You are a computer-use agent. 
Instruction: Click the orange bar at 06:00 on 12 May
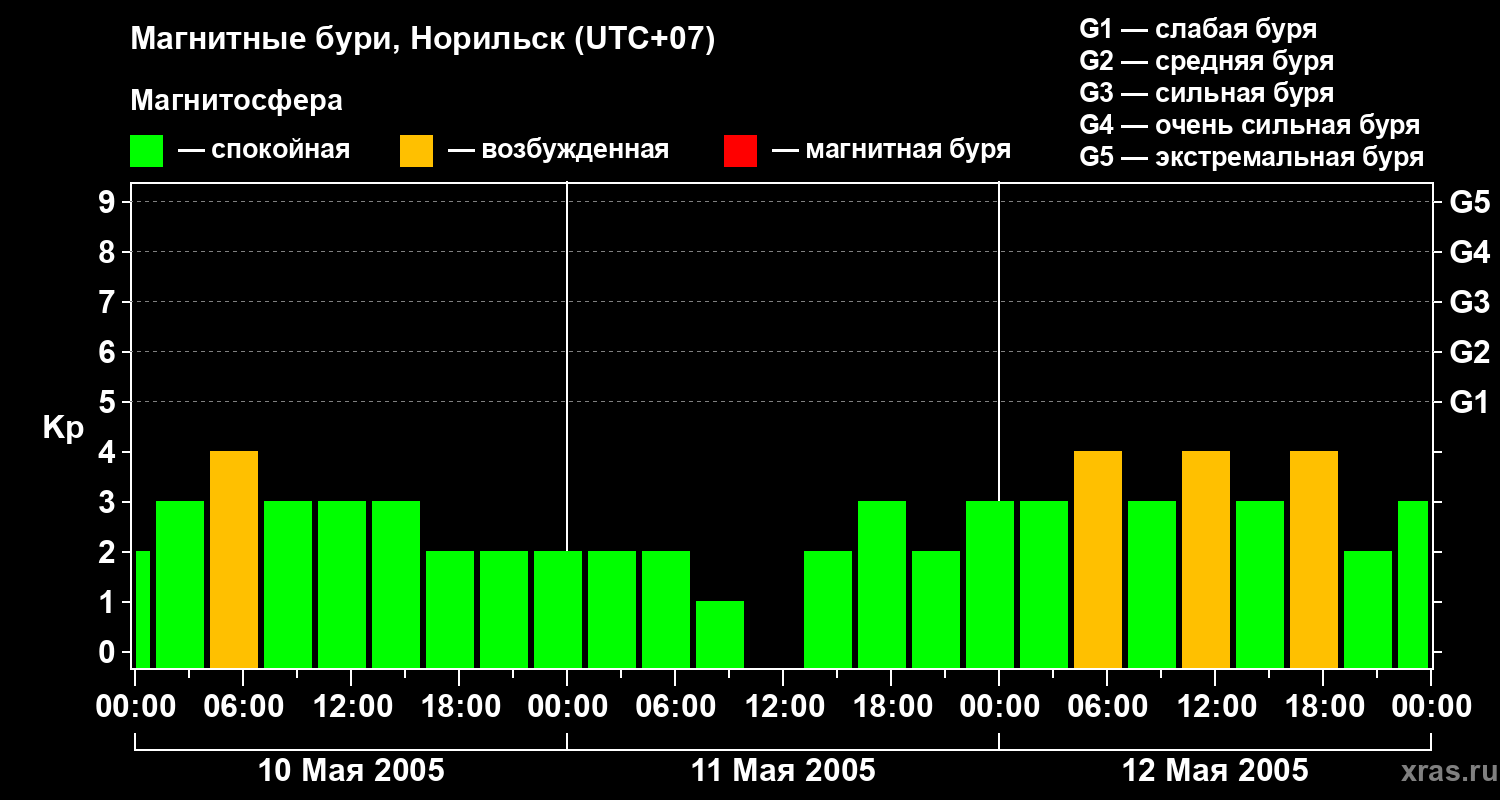(1098, 559)
